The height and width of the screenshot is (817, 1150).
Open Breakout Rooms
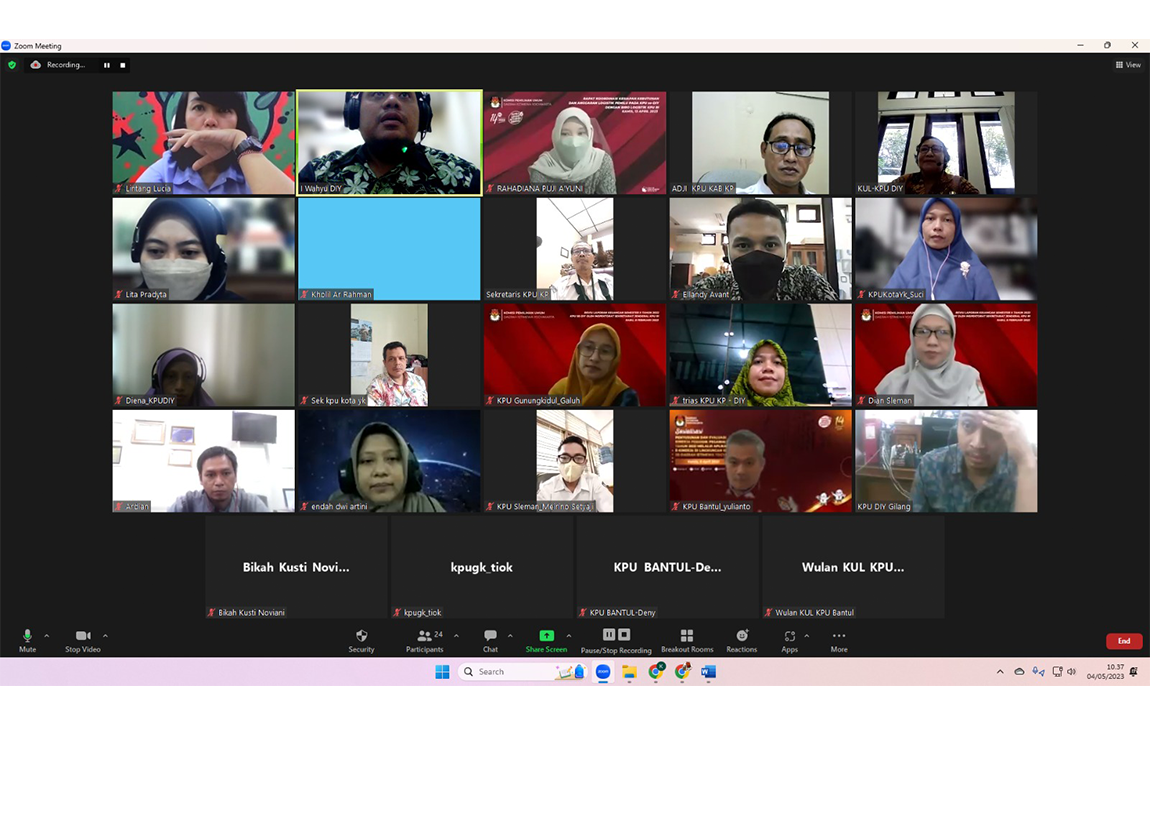click(x=687, y=637)
